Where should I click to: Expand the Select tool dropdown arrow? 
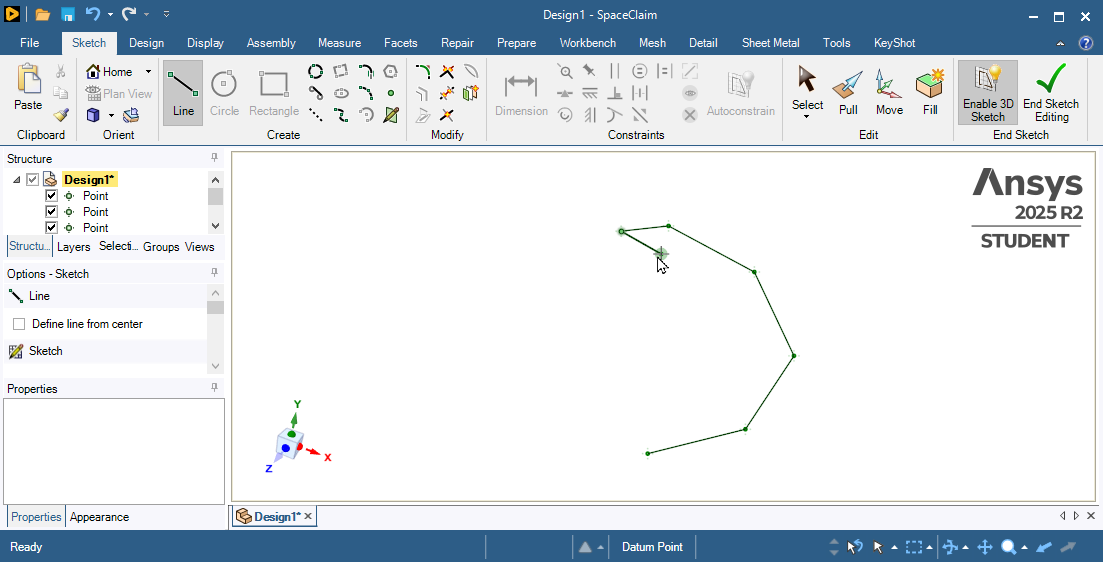pos(807,116)
